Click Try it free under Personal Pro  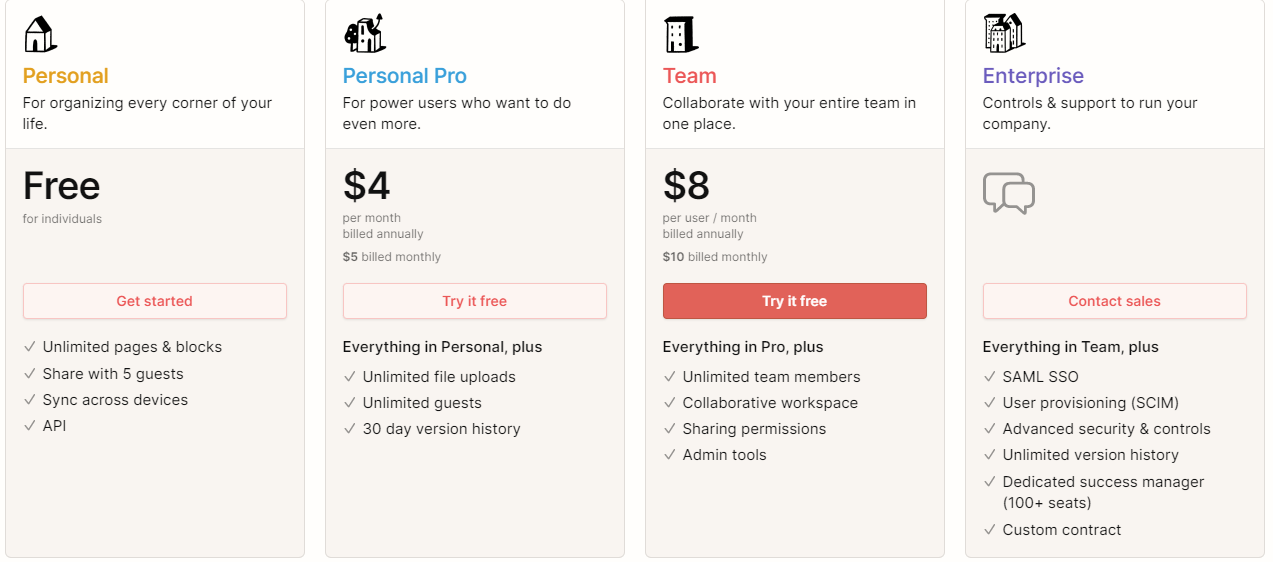(475, 301)
